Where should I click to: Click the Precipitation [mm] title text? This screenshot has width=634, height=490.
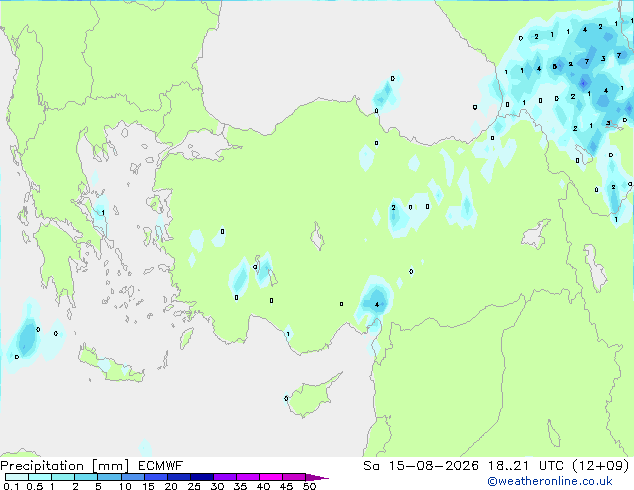65,466
